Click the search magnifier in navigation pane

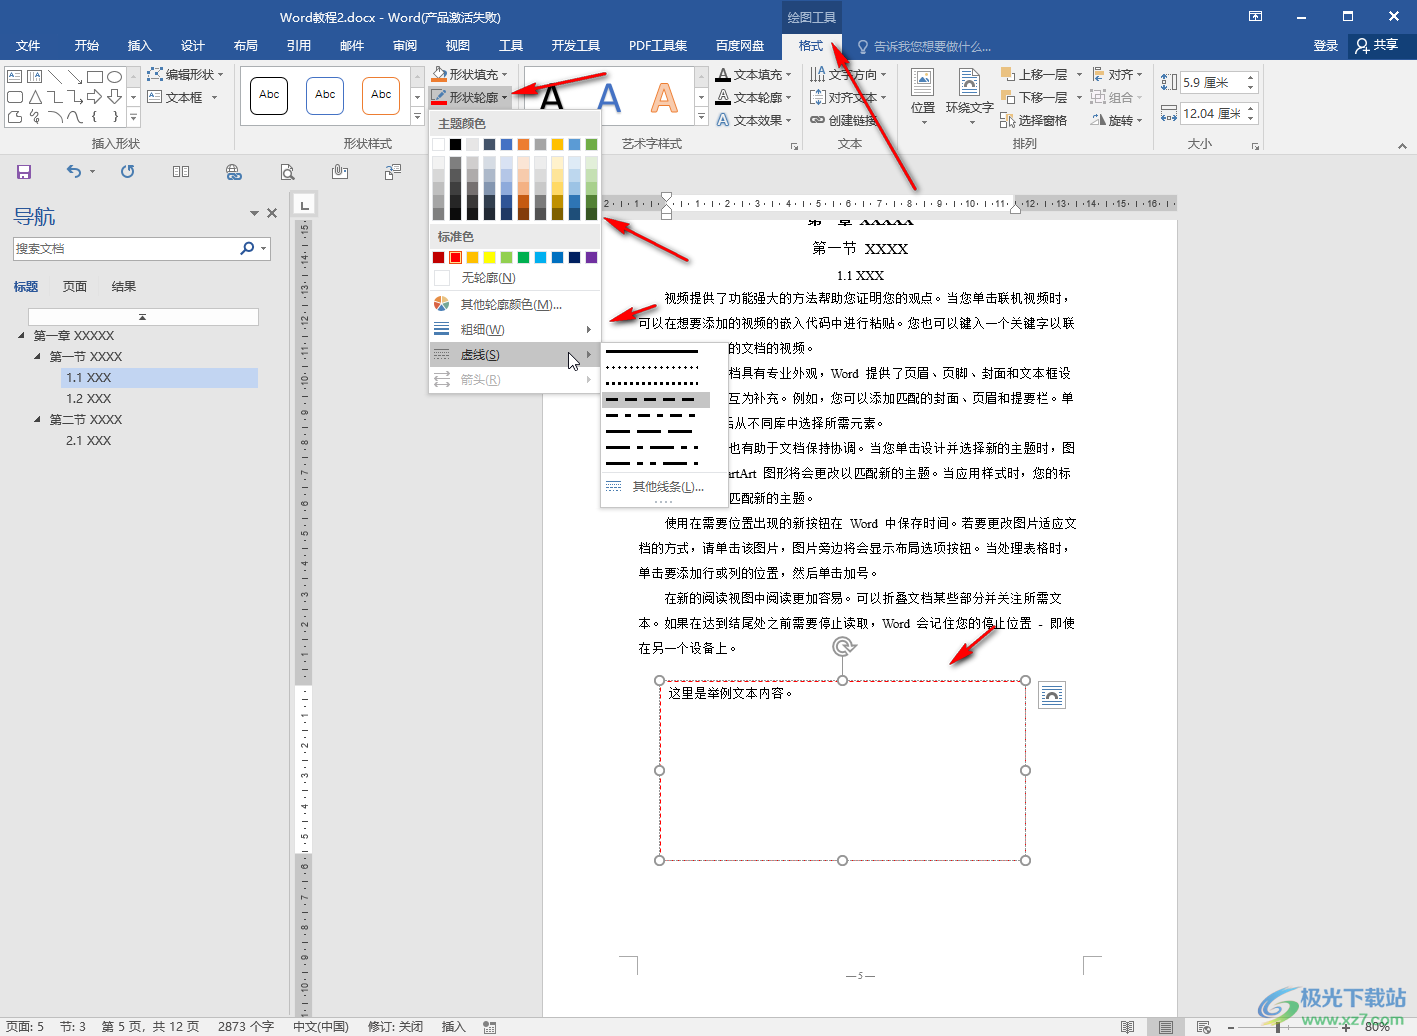coord(247,248)
